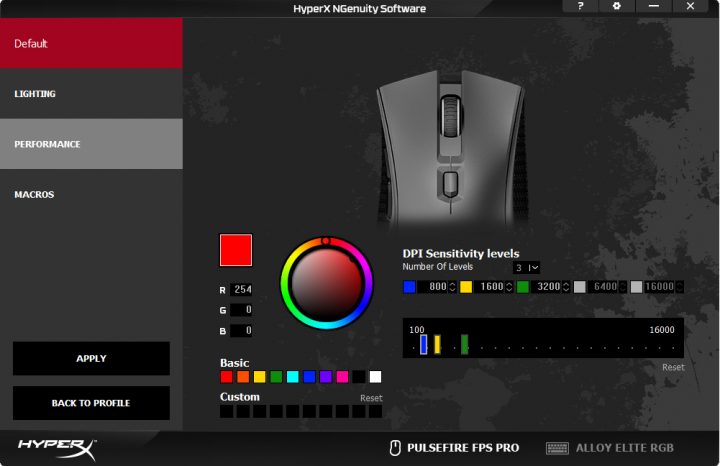Click the help question mark icon

[580, 7]
